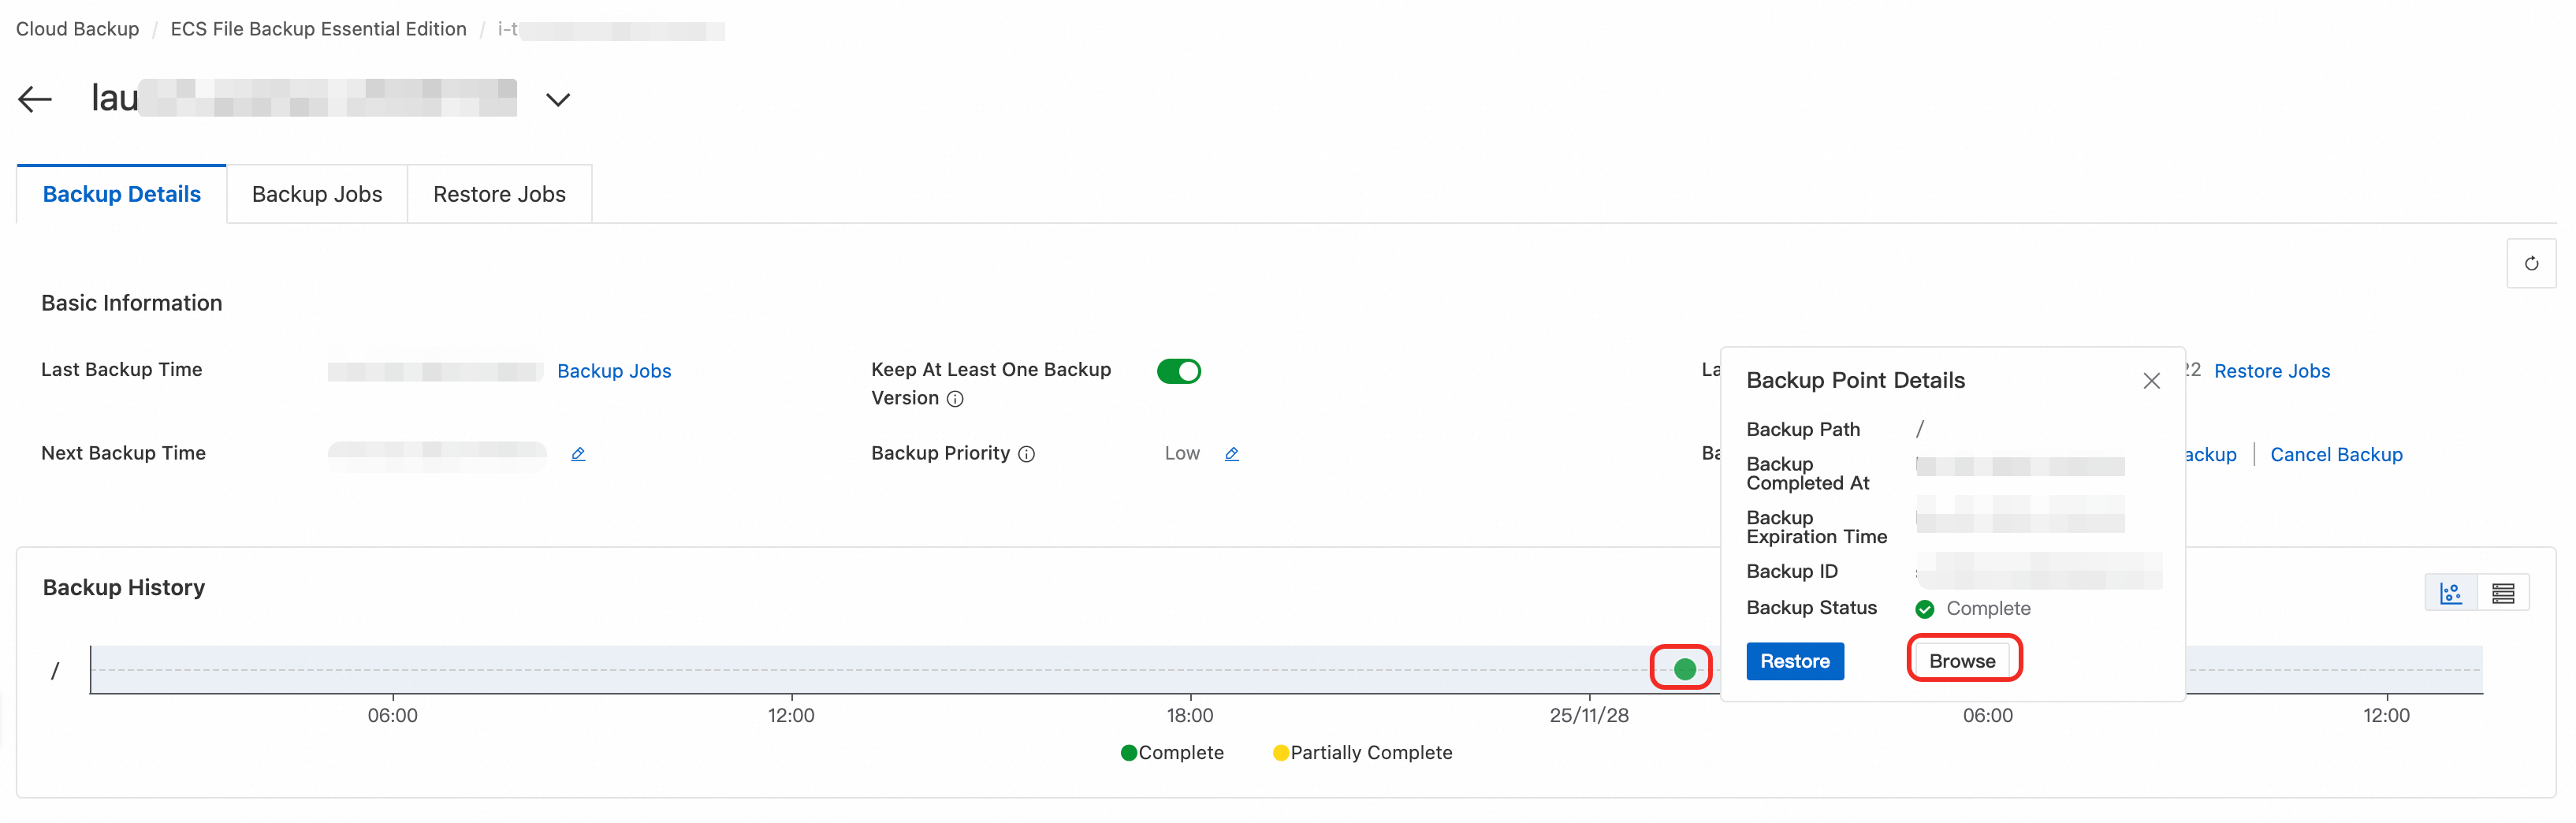The height and width of the screenshot is (823, 2576).
Task: Navigate to Cloud Backup breadcrumb
Action: pos(78,29)
